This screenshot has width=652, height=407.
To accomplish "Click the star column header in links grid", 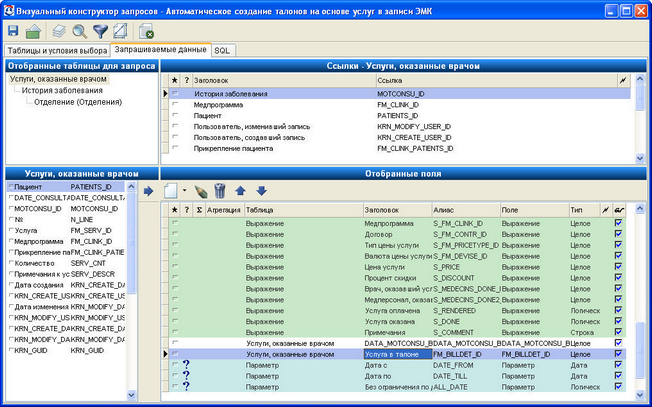I will [175, 80].
